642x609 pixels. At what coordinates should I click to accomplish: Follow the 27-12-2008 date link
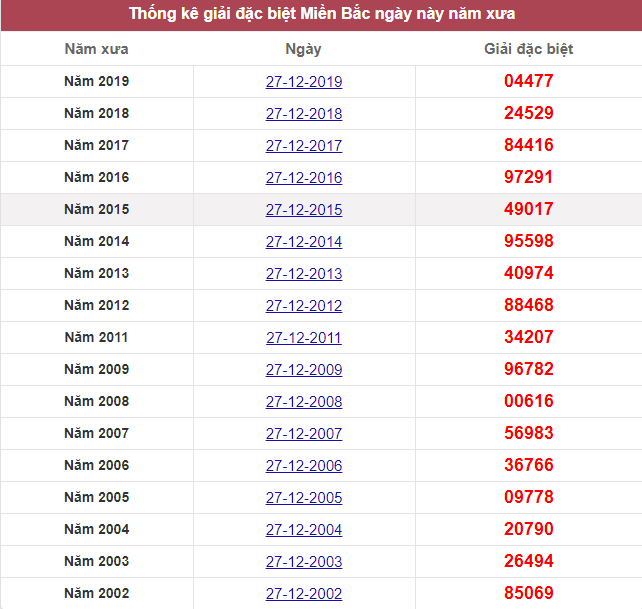pyautogui.click(x=304, y=402)
